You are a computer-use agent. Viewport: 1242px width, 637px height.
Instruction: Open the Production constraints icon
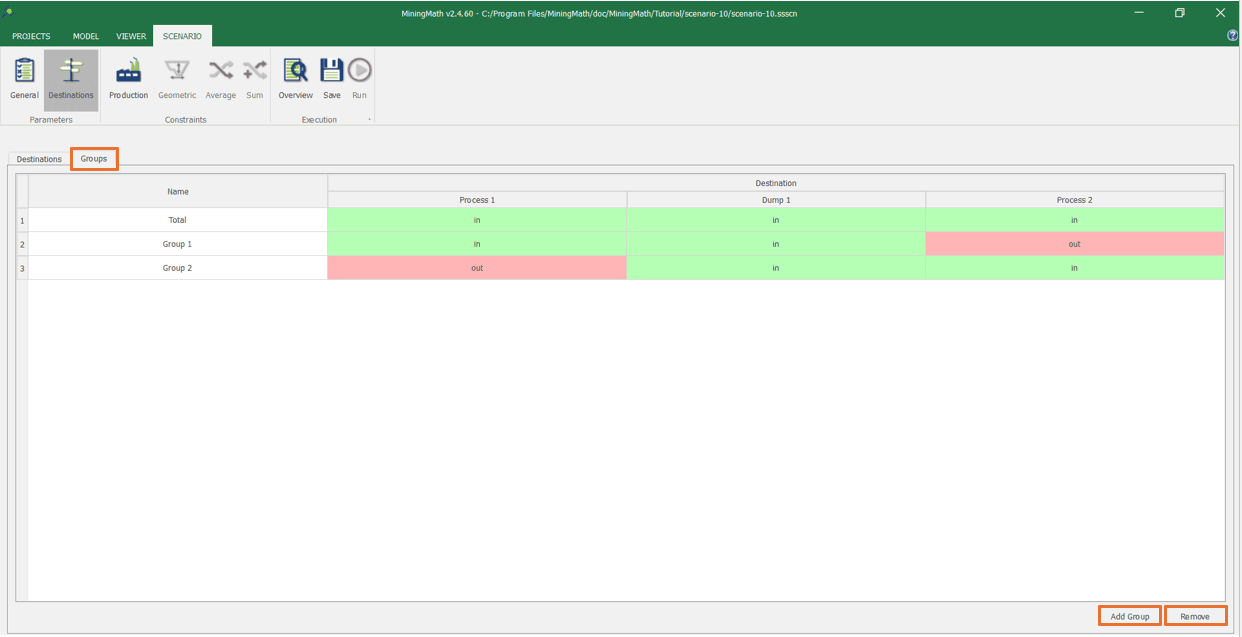pos(128,79)
